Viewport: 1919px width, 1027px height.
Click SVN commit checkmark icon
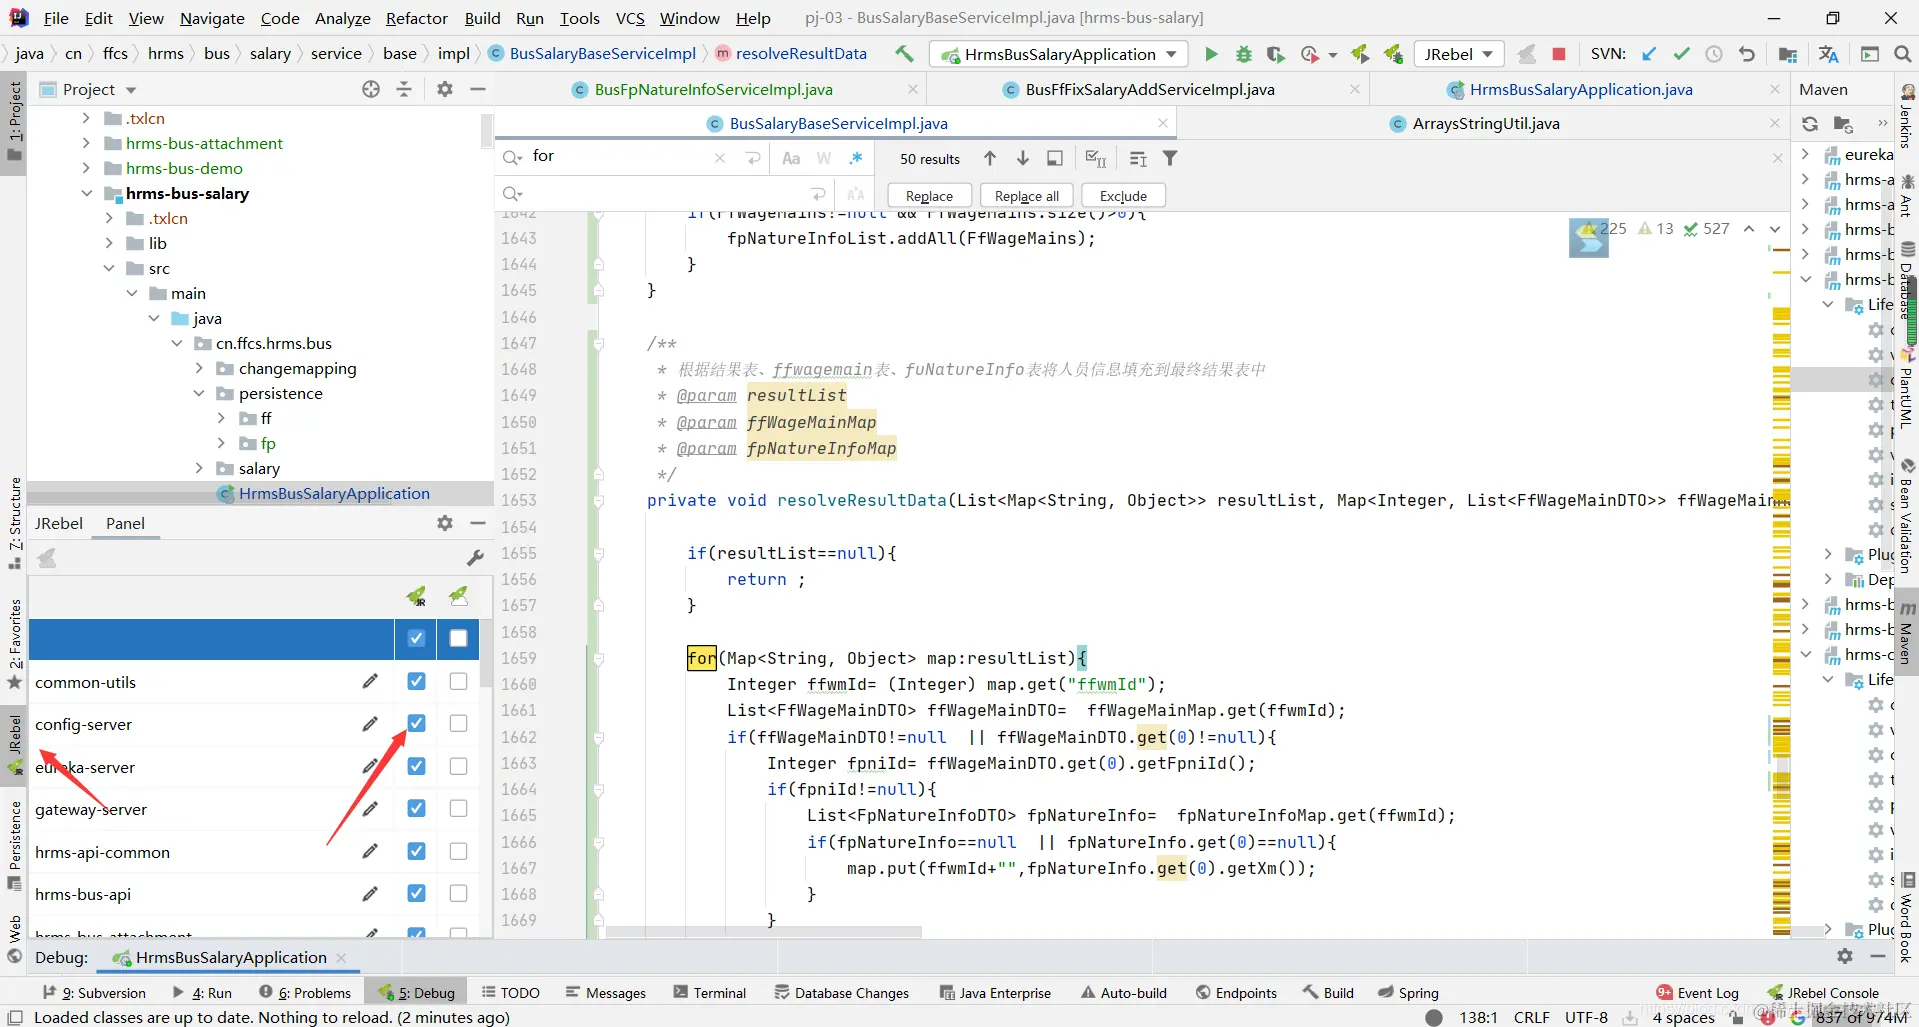[x=1682, y=54]
